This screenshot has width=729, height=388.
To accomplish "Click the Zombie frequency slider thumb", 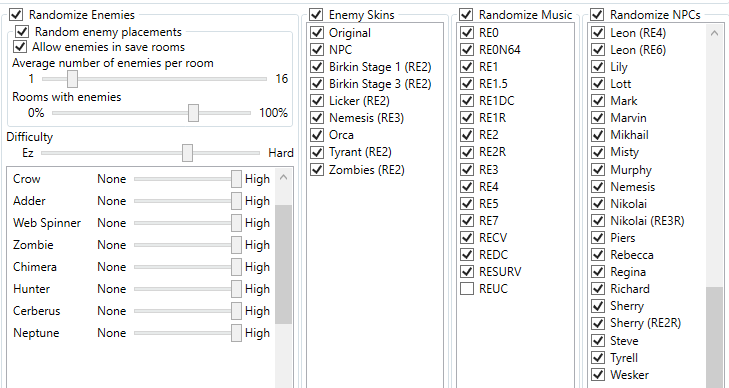I will (236, 245).
